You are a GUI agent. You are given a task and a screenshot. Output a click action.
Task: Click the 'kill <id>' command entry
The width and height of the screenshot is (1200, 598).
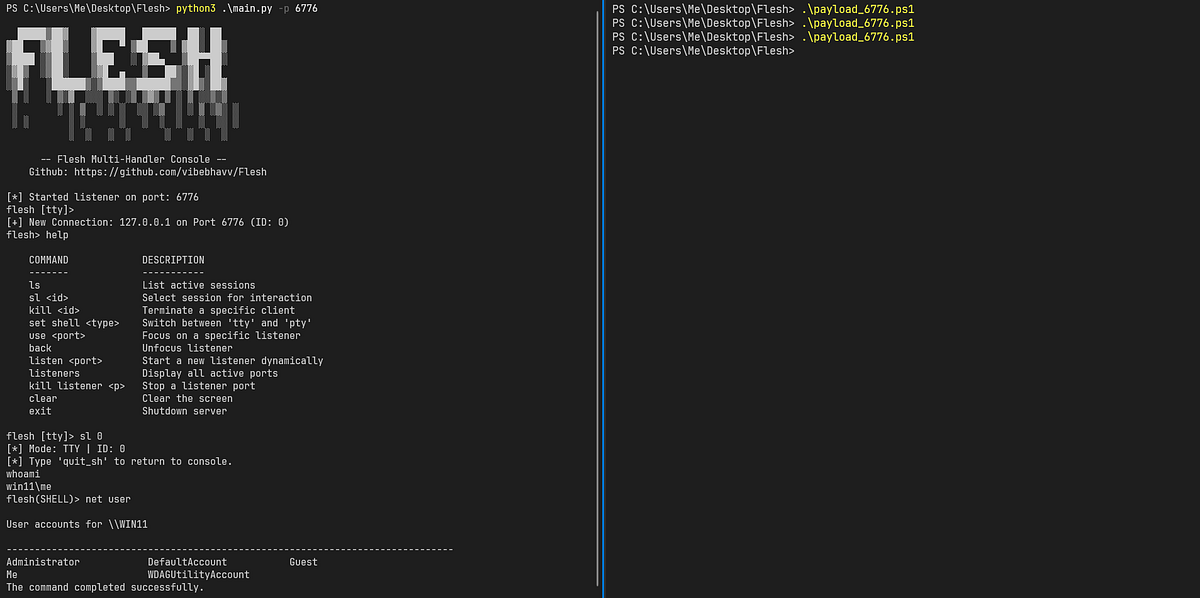[x=54, y=310]
